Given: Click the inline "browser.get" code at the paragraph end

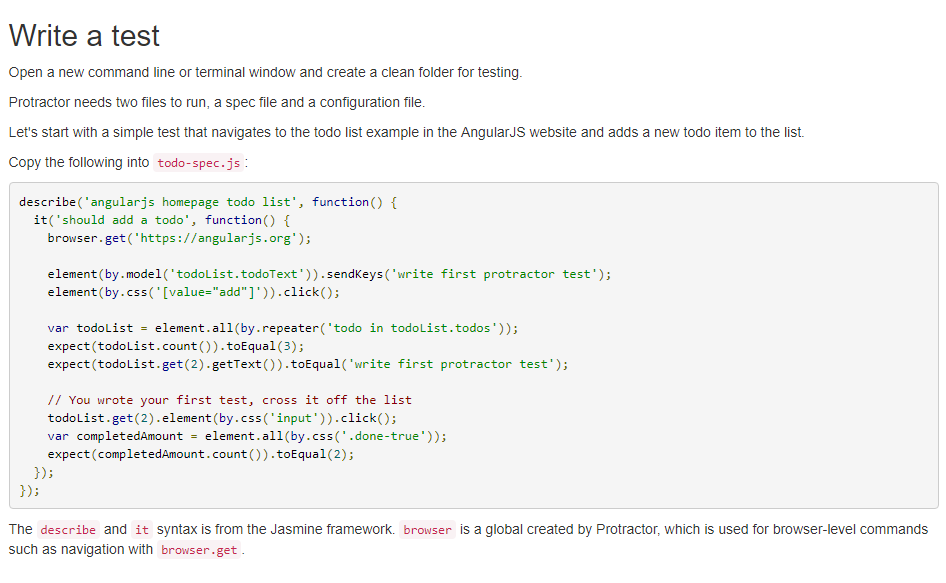Looking at the screenshot, I should (x=200, y=550).
